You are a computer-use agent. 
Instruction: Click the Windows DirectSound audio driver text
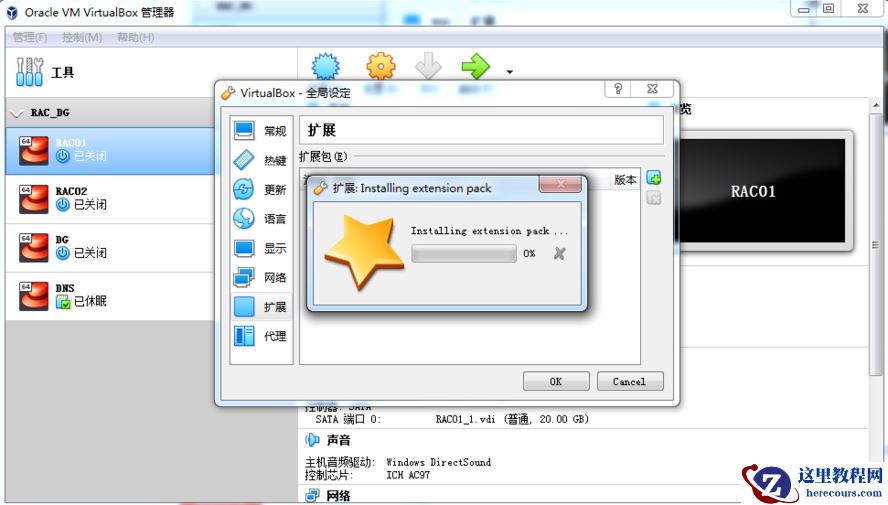(x=438, y=462)
